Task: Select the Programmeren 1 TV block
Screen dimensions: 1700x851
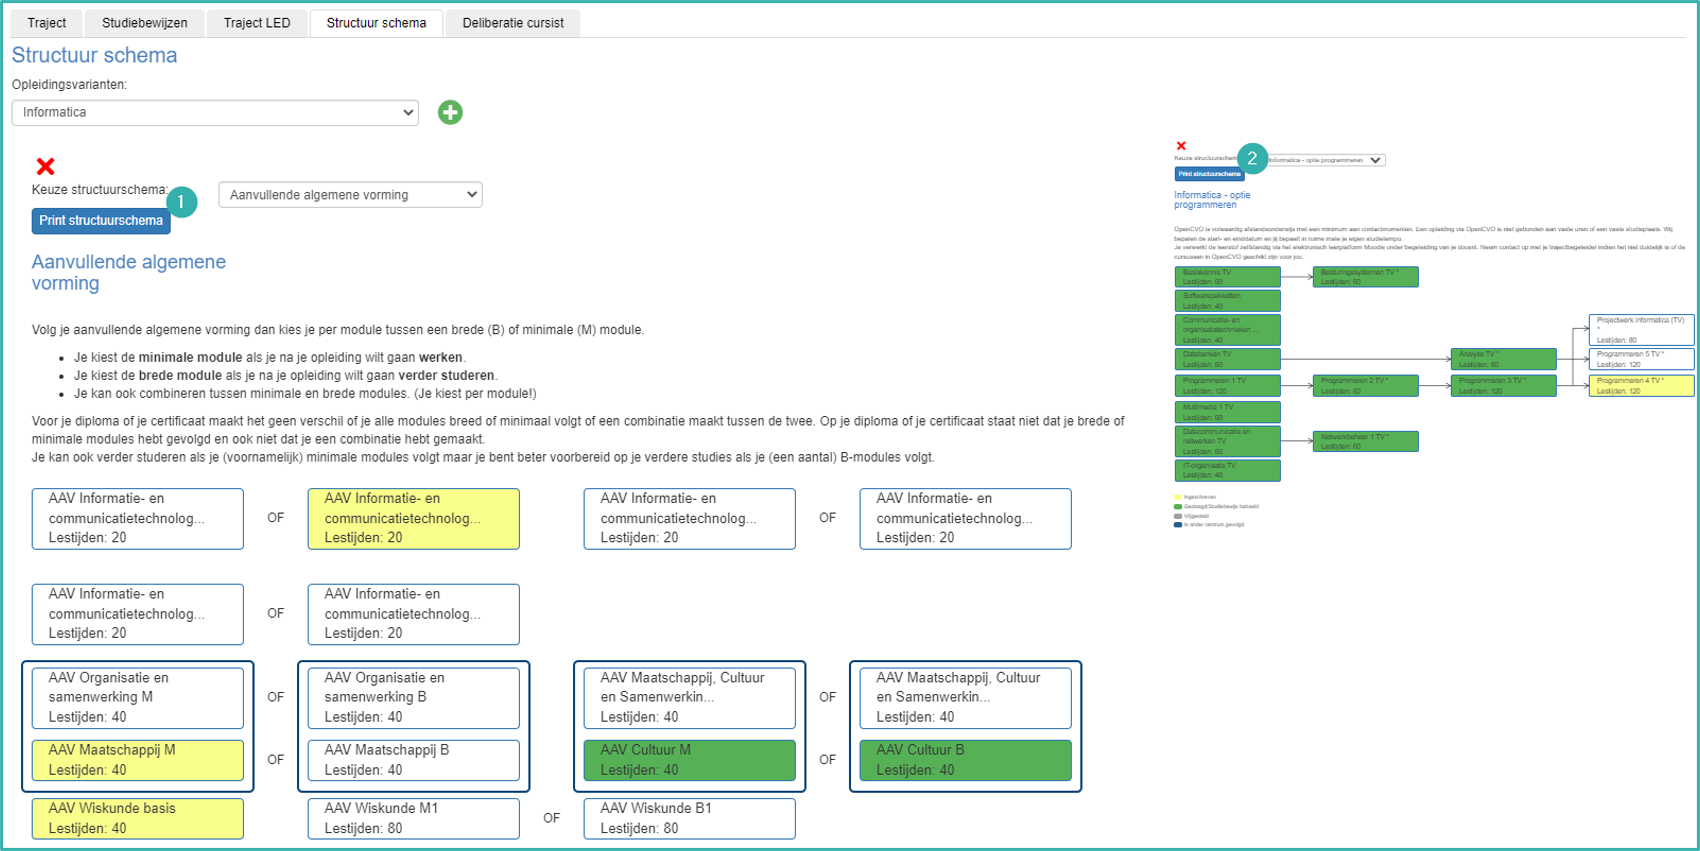Action: tap(1227, 386)
